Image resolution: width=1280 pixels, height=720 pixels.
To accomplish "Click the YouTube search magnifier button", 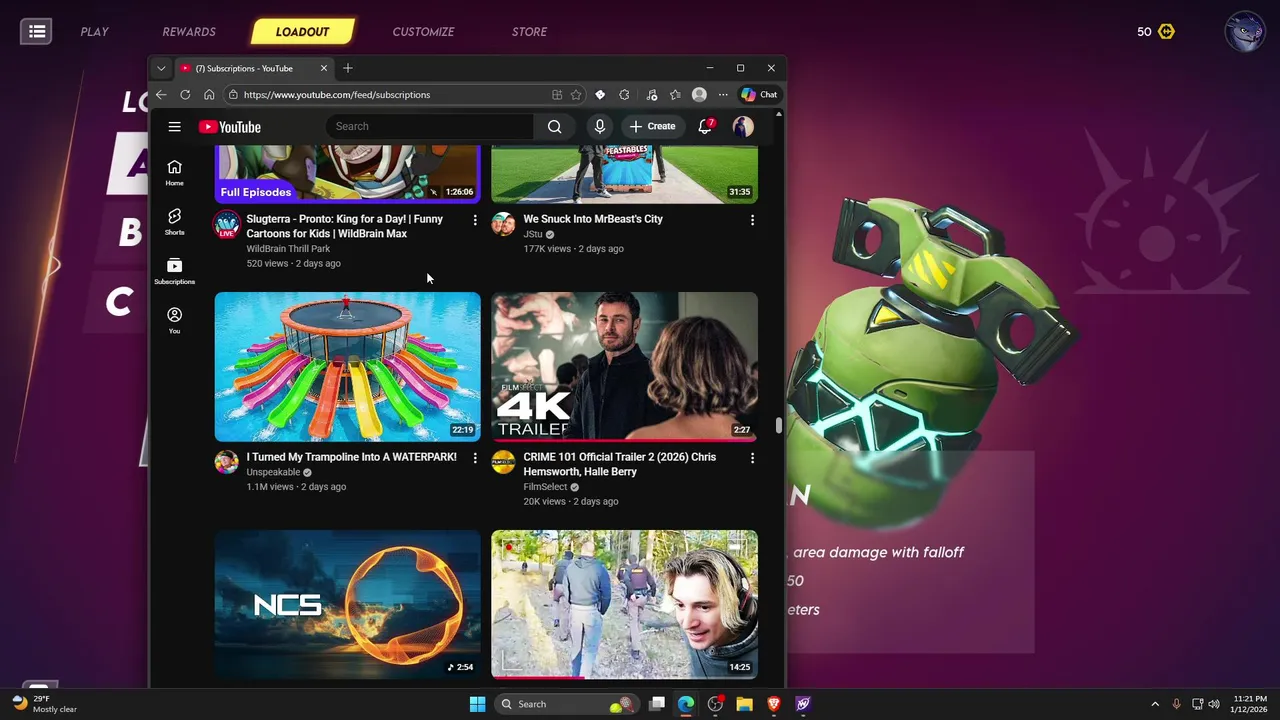I will tap(554, 127).
